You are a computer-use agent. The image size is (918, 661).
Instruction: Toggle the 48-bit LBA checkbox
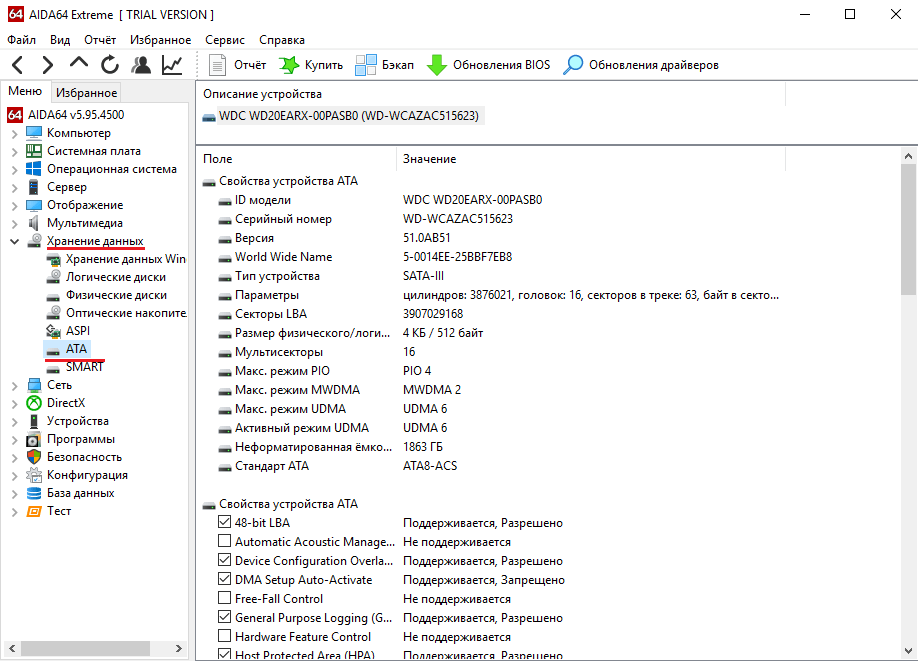(224, 523)
